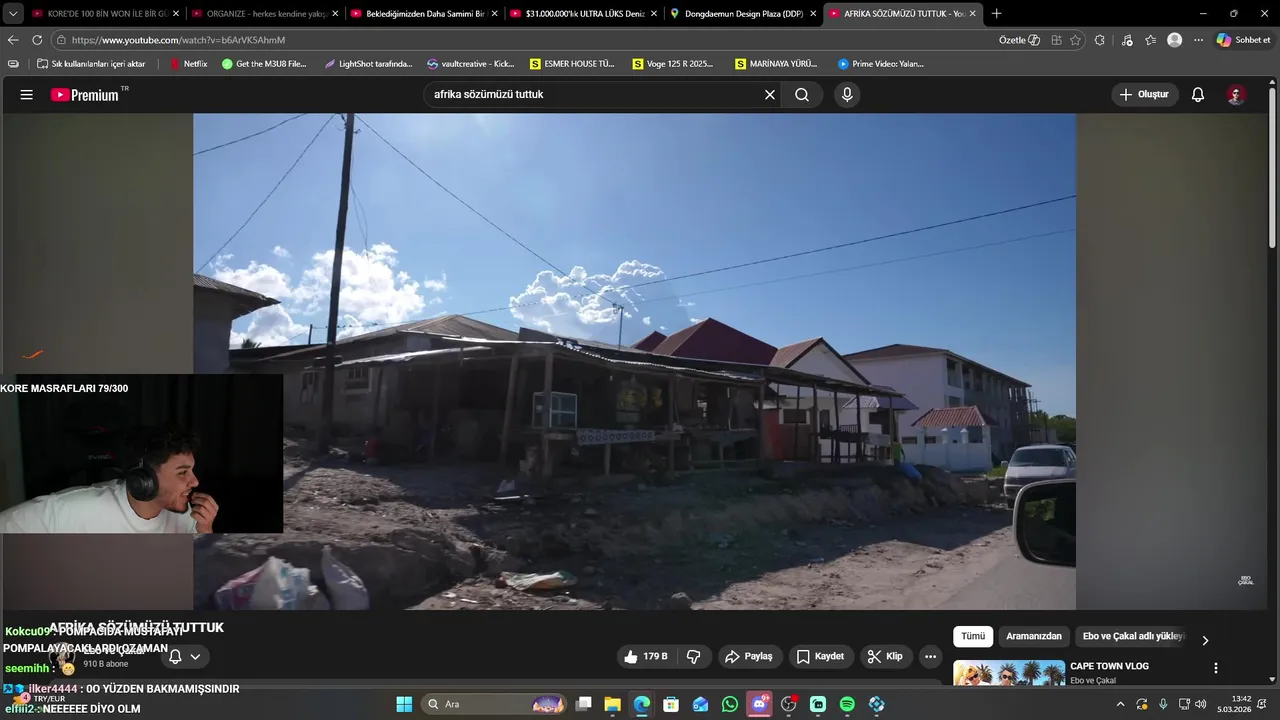1280x720 pixels.
Task: Add this page to favorites star
Action: [x=1075, y=40]
